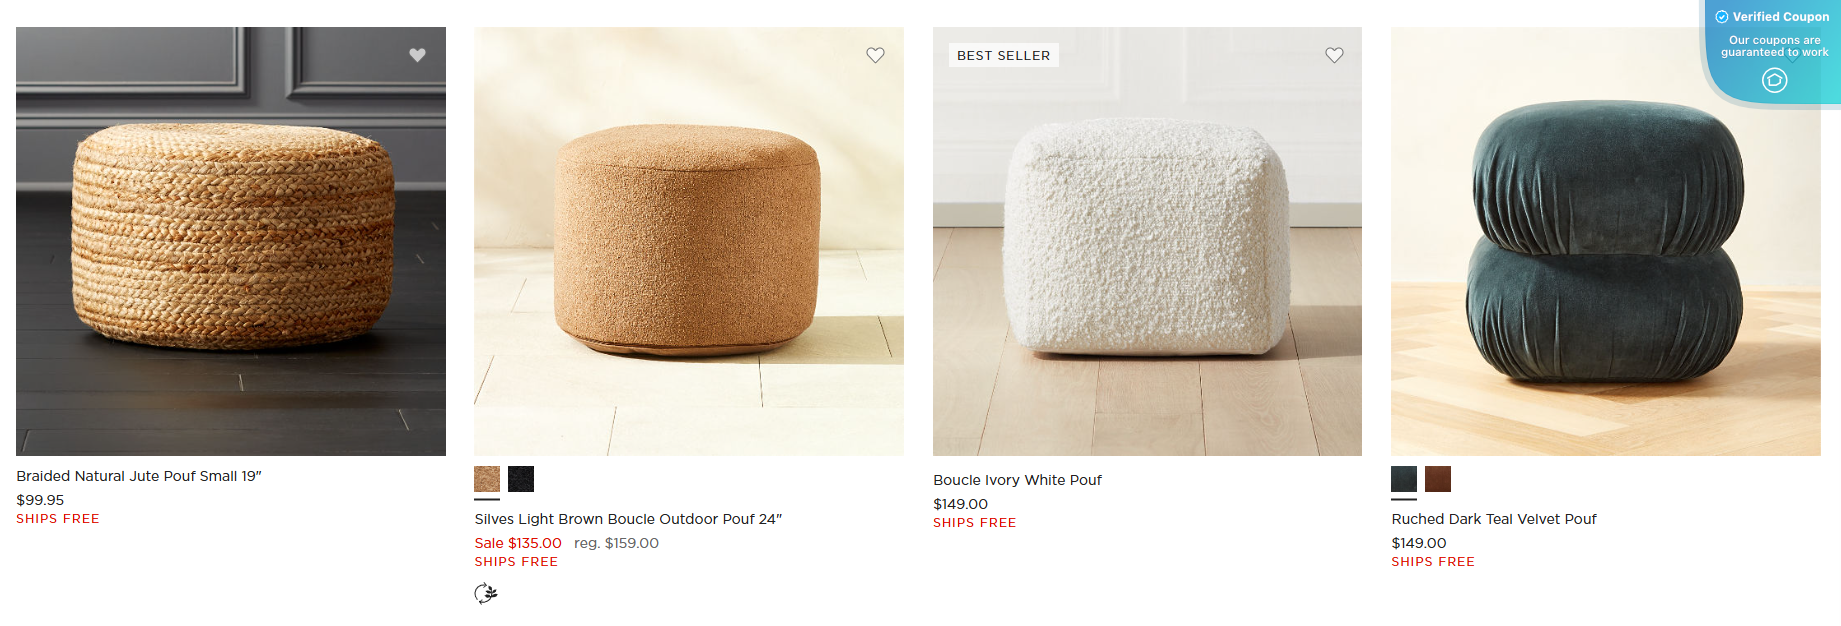The width and height of the screenshot is (1841, 626).
Task: Unfavorite the Braided Natural Jute Pouf heart
Action: [x=417, y=55]
